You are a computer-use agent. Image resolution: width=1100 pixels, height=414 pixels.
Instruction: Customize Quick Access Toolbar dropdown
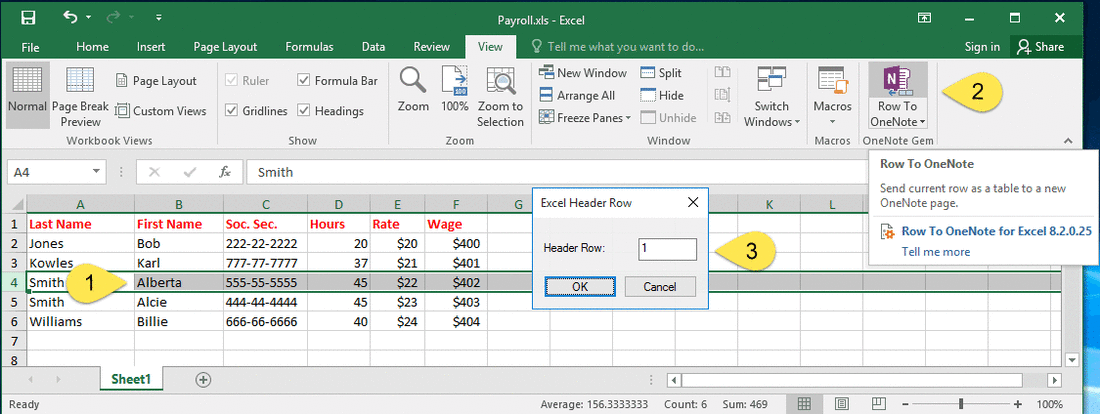(159, 17)
